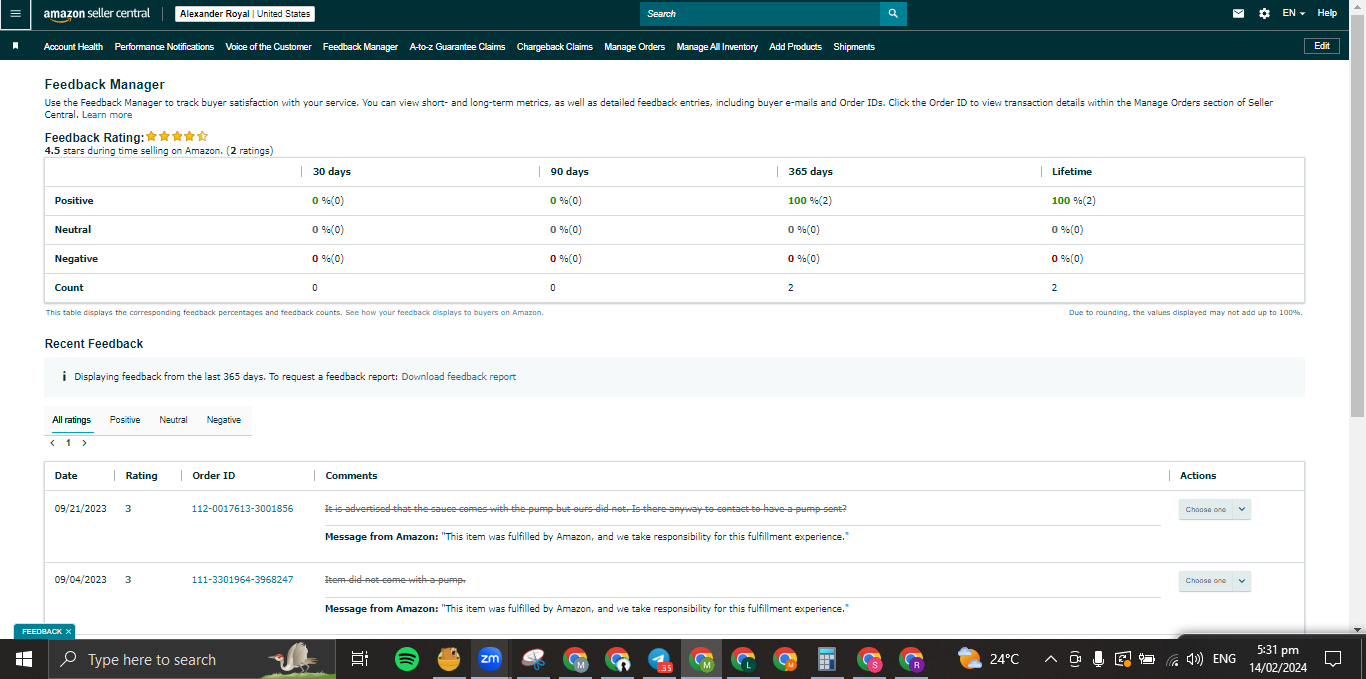This screenshot has height=679, width=1366.
Task: Click the info icon in Recent Feedback banner
Action: coord(64,377)
